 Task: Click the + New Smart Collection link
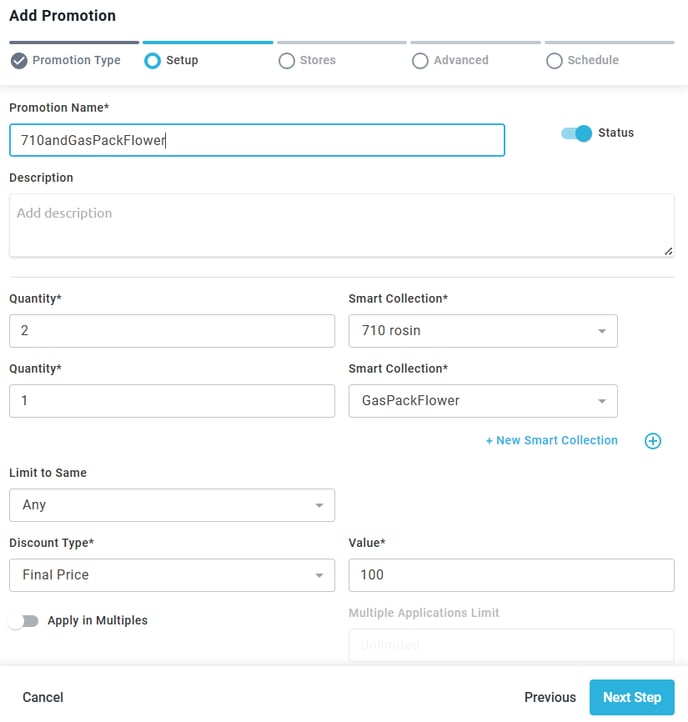tap(552, 441)
